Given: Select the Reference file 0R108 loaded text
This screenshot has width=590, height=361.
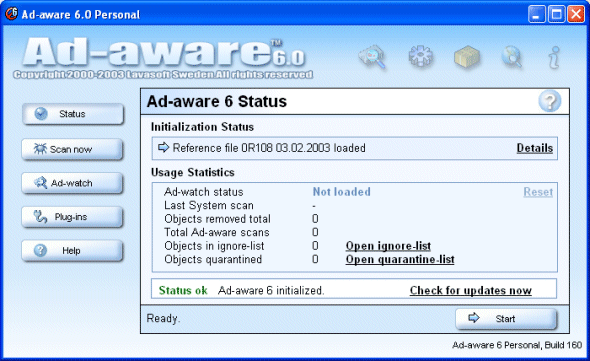Looking at the screenshot, I should [269, 148].
